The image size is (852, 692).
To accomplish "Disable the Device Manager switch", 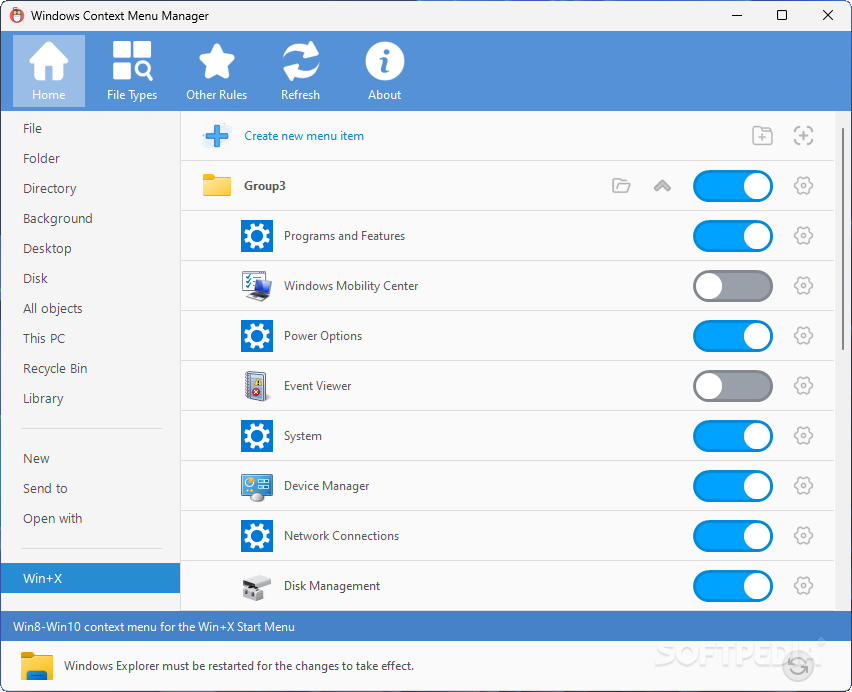I will [x=732, y=486].
